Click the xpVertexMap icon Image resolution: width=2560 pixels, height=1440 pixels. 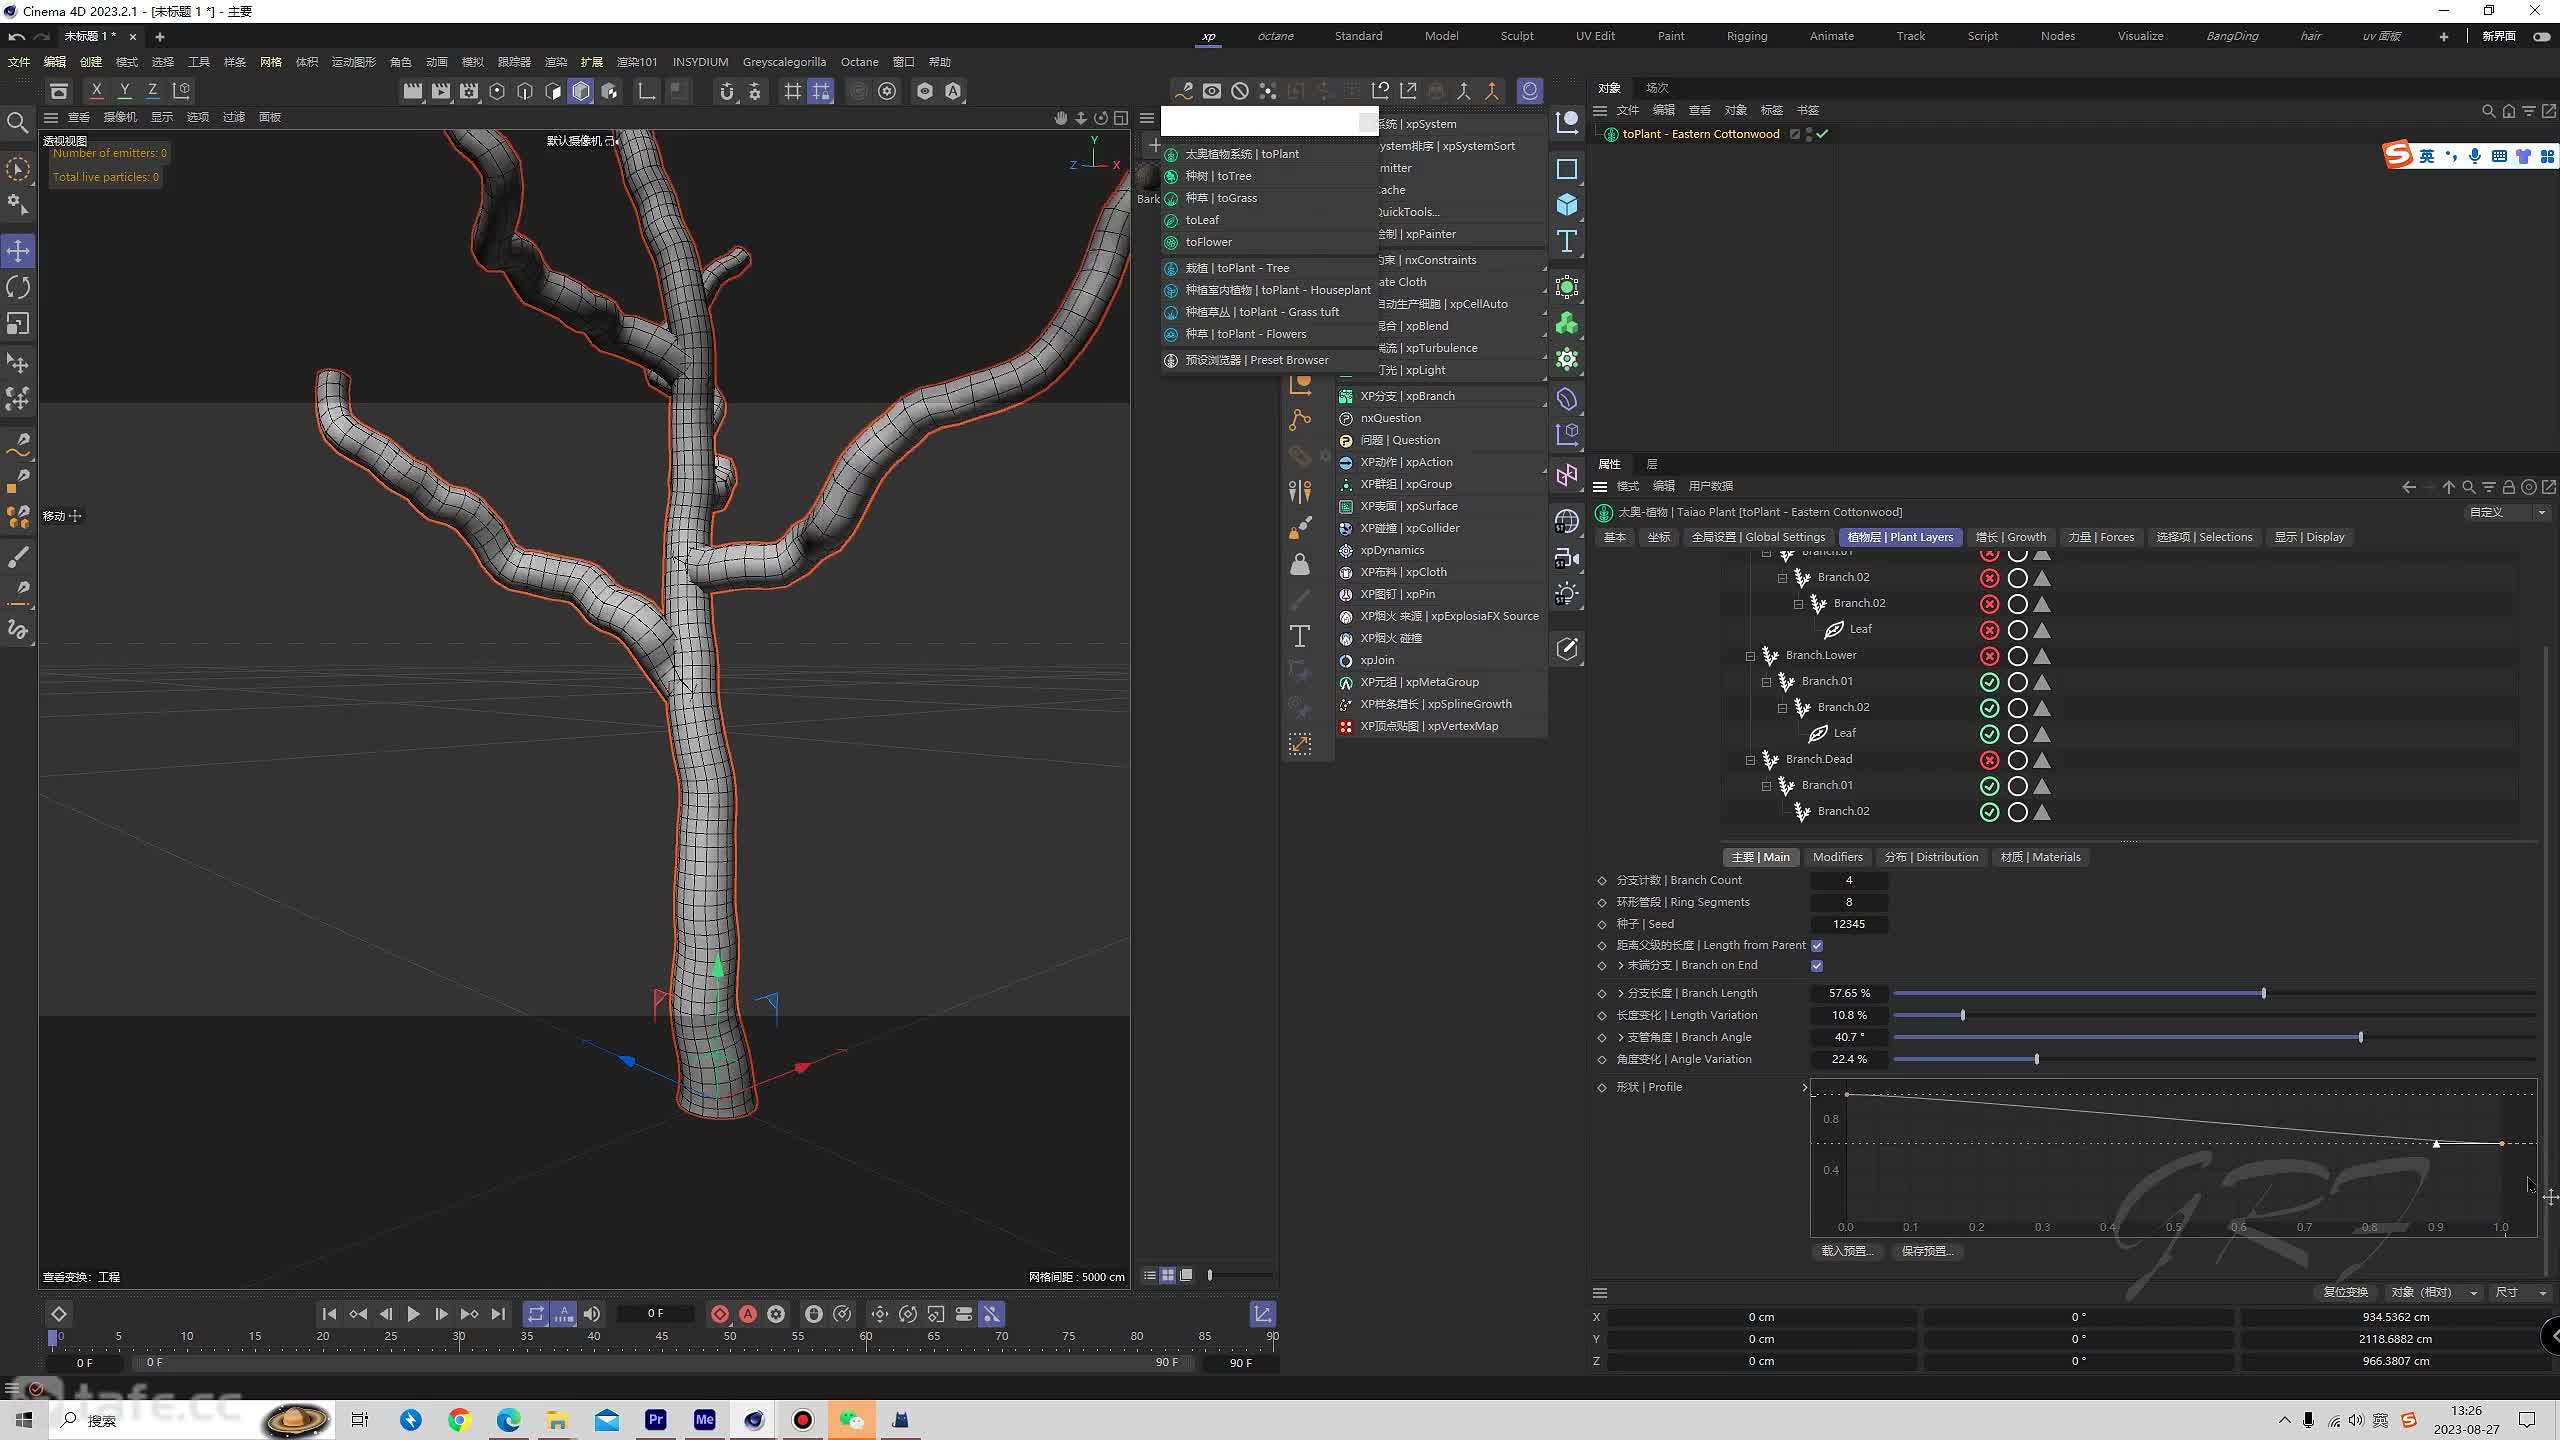click(1345, 724)
